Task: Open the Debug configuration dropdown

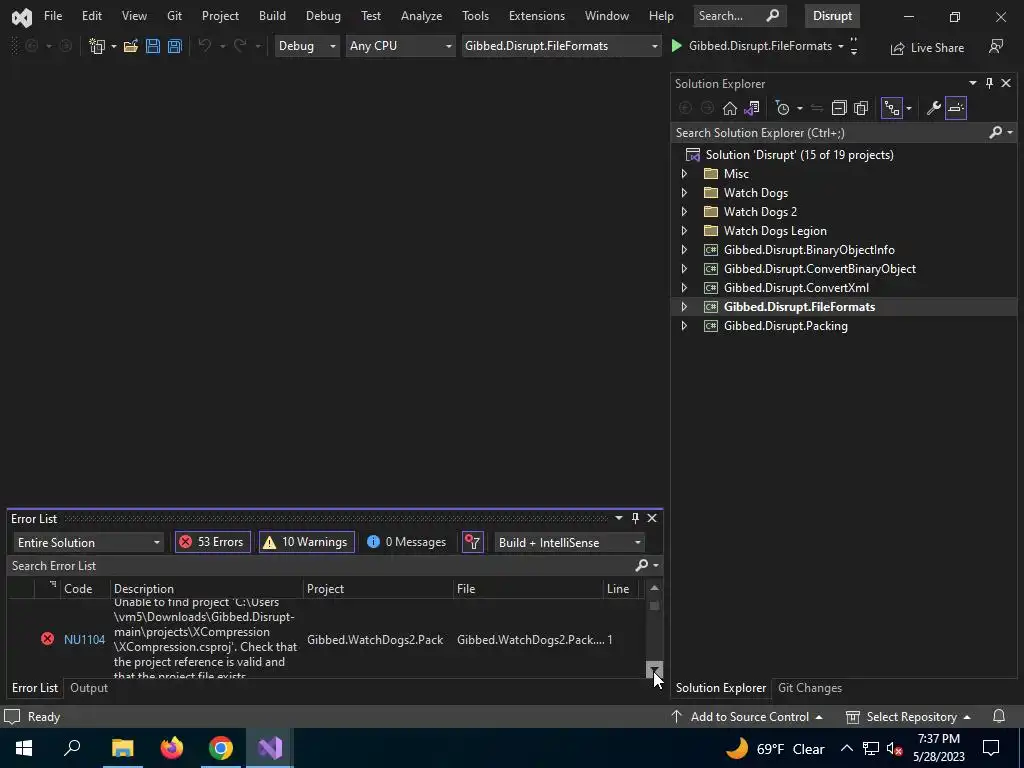Action: click(307, 46)
